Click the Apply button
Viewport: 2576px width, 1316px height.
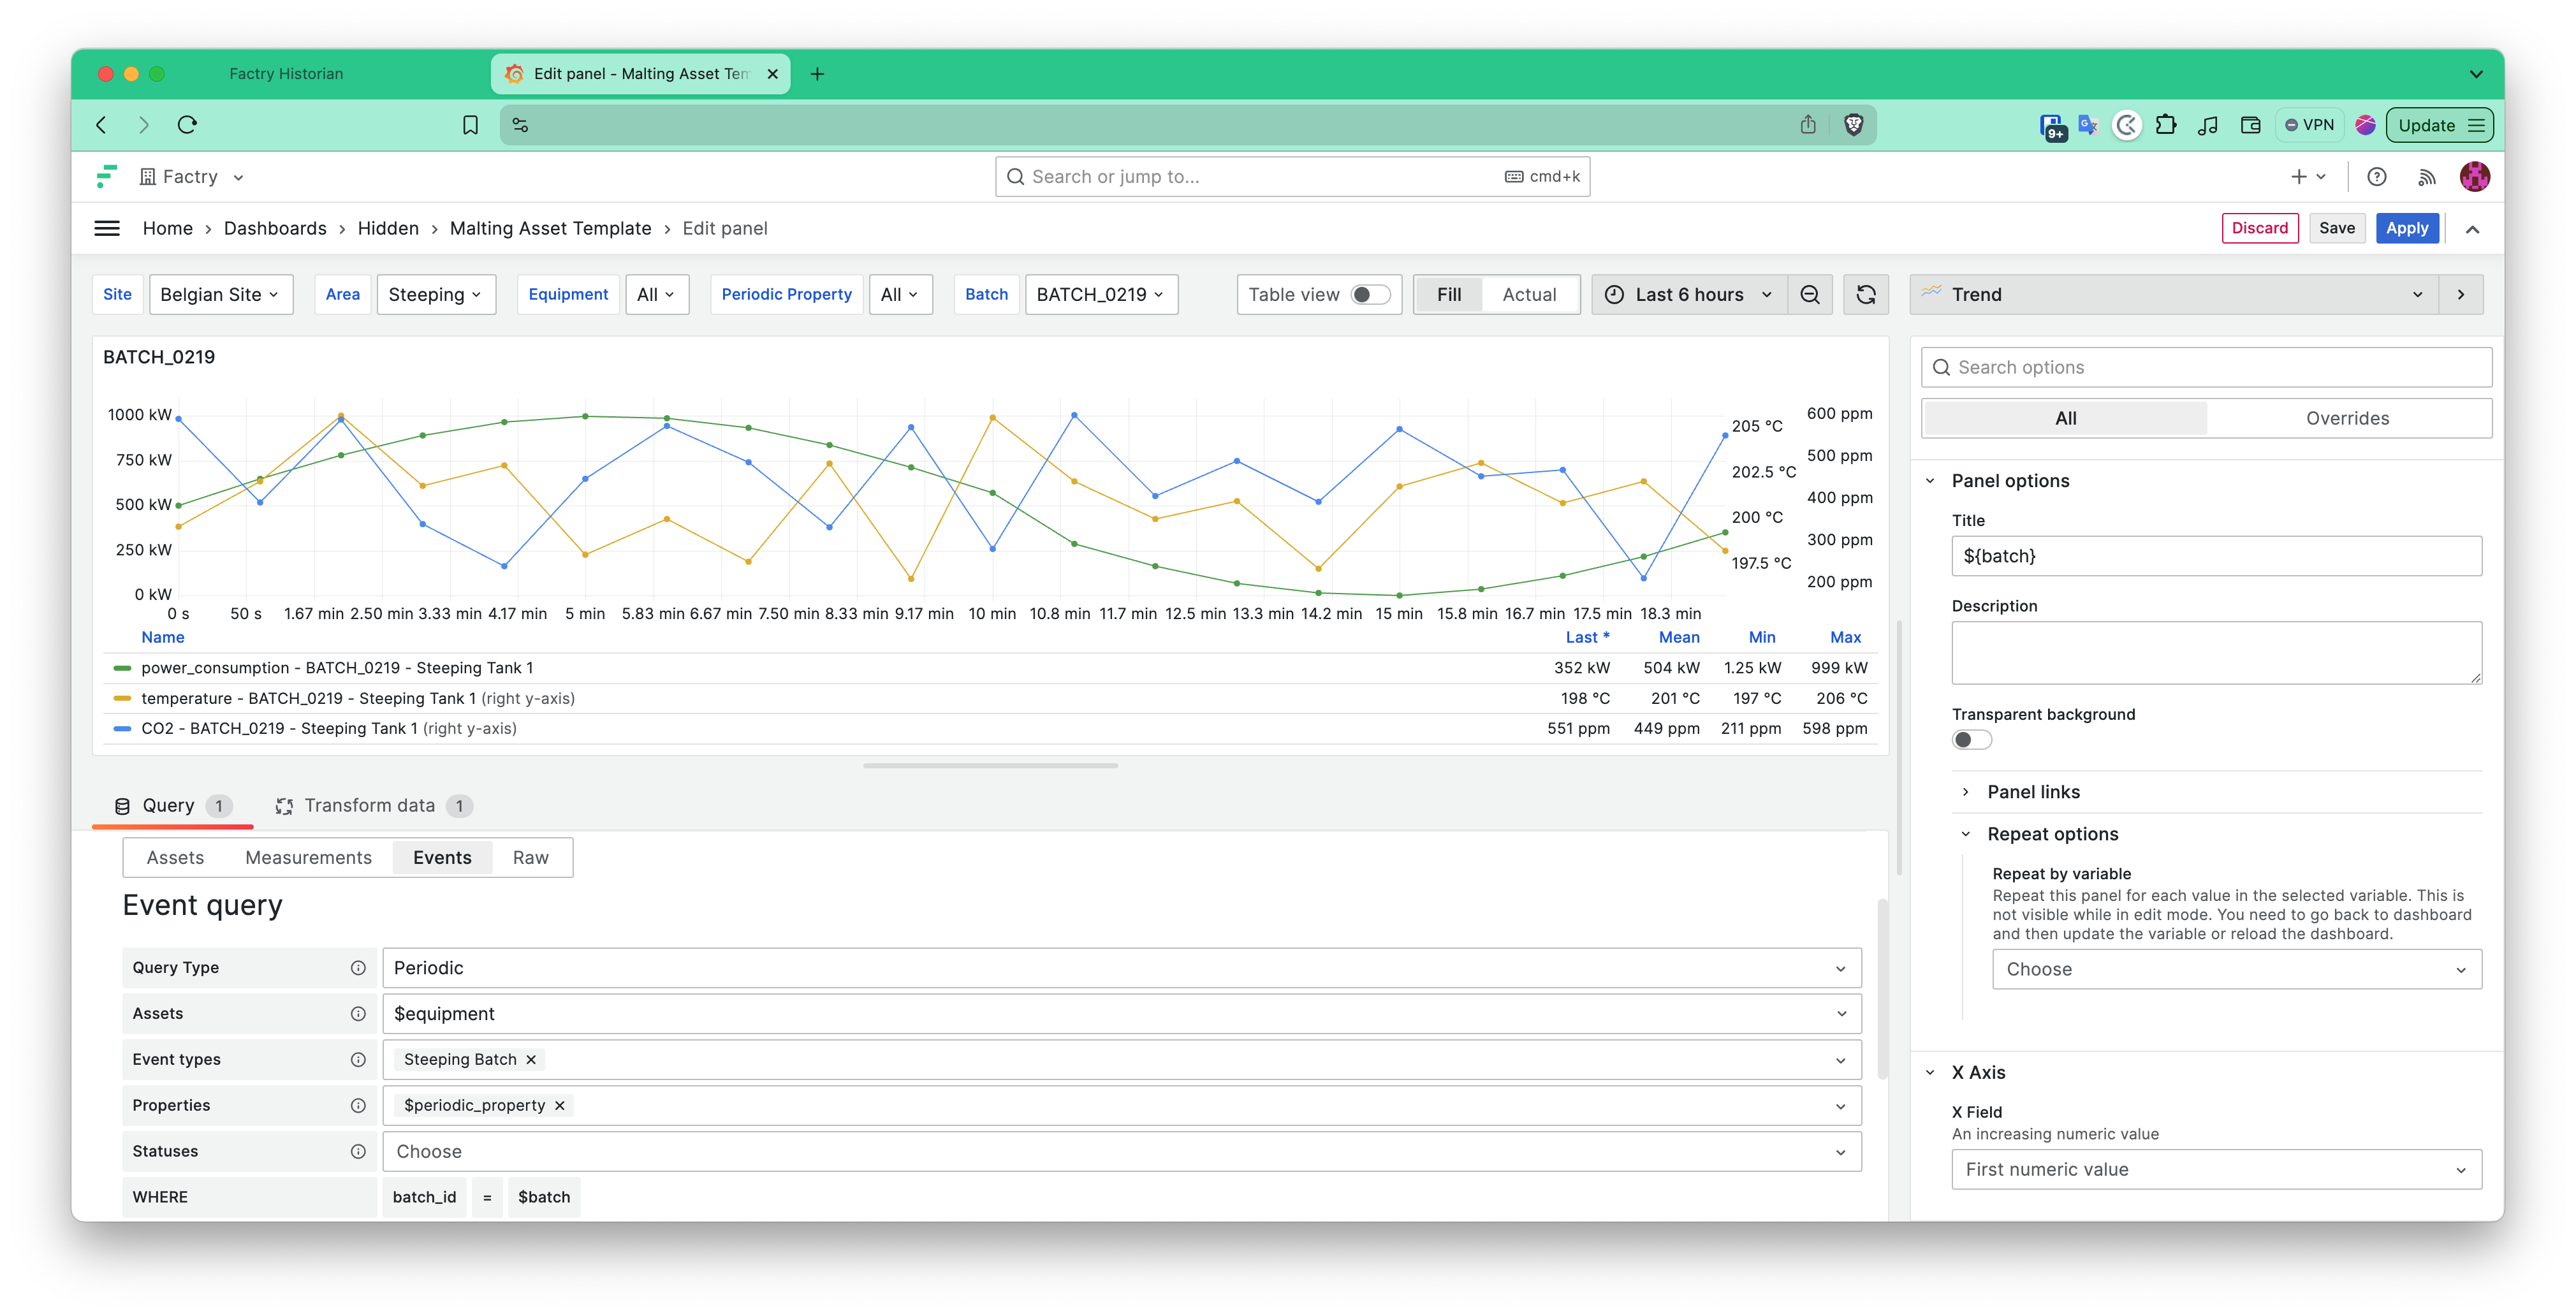pyautogui.click(x=2407, y=228)
